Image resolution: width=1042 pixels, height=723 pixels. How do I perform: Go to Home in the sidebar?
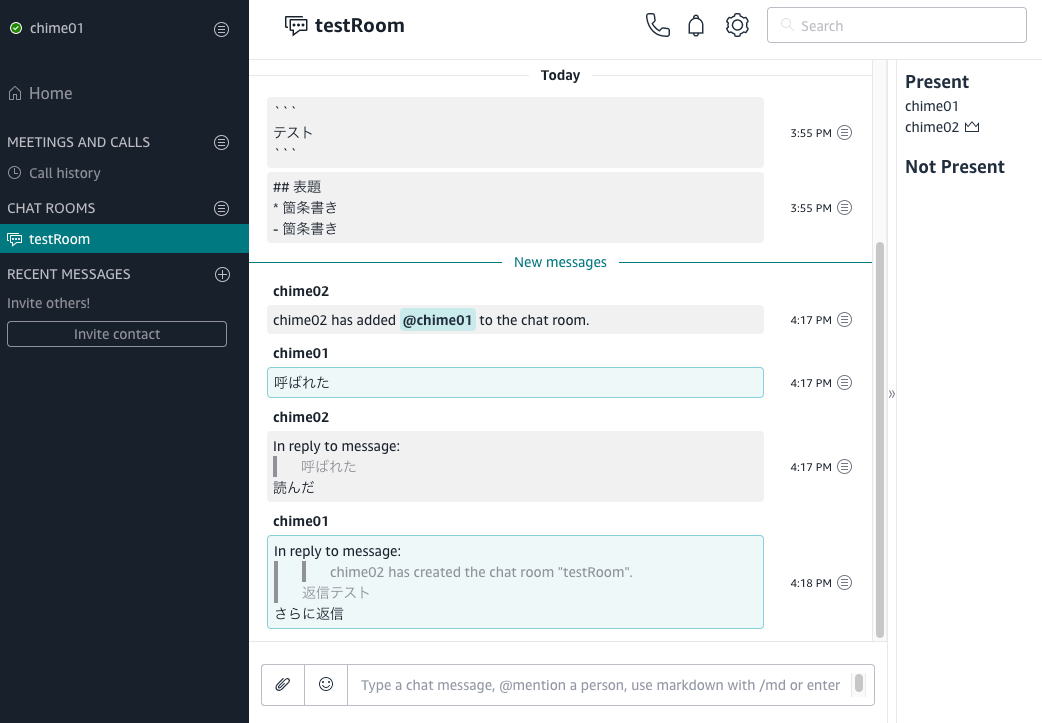pos(41,93)
